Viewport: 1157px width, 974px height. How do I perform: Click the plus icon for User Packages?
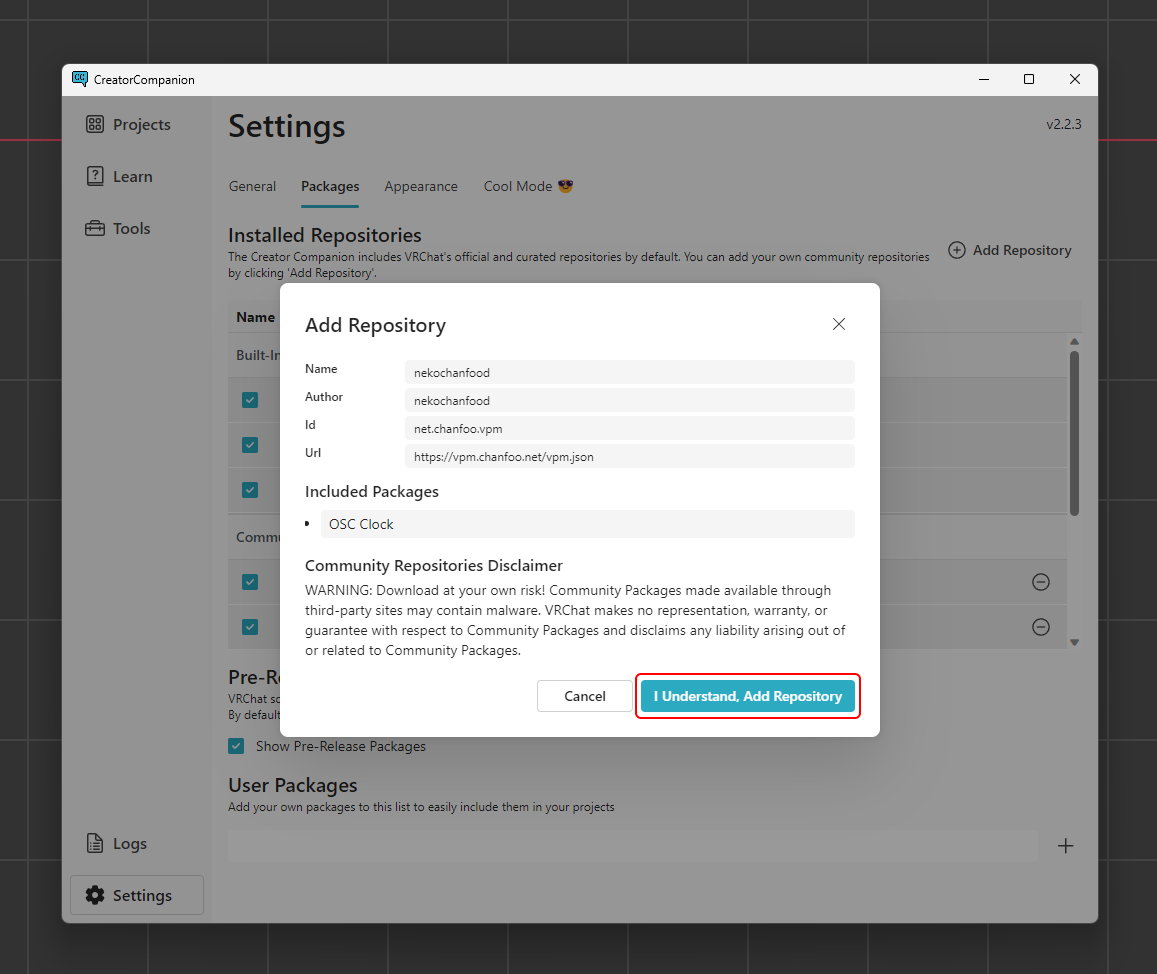pyautogui.click(x=1066, y=846)
